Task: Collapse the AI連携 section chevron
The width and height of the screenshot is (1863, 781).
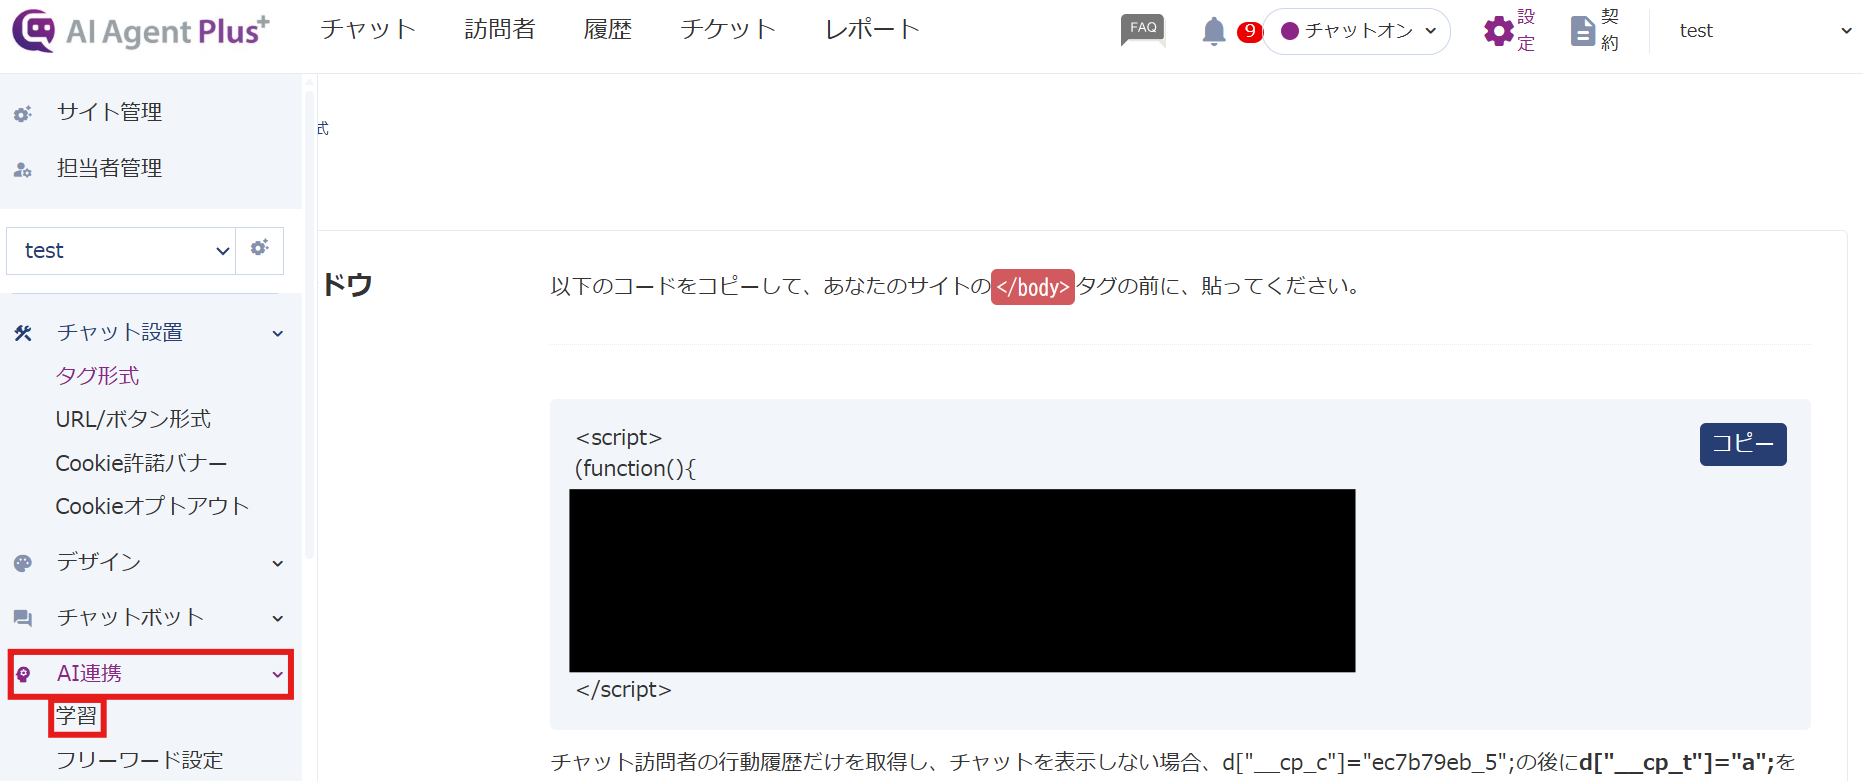Action: pyautogui.click(x=278, y=675)
